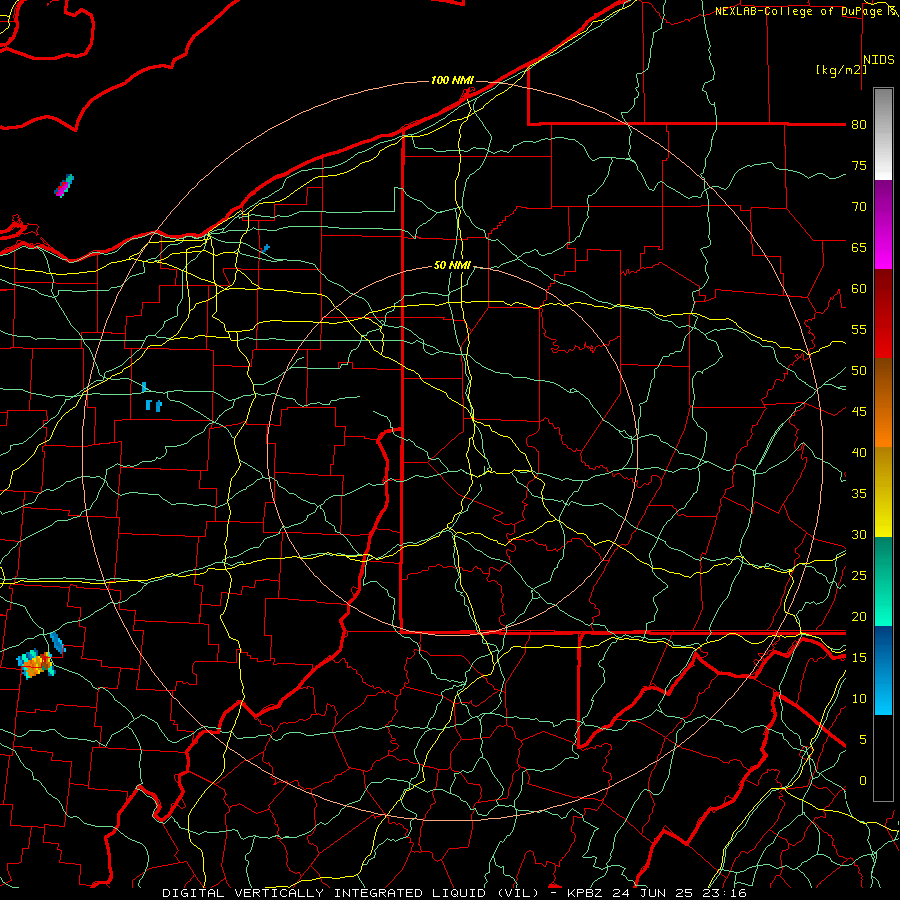Click the KPBZ radar site identifier
Image resolution: width=900 pixels, height=900 pixels.
point(585,893)
